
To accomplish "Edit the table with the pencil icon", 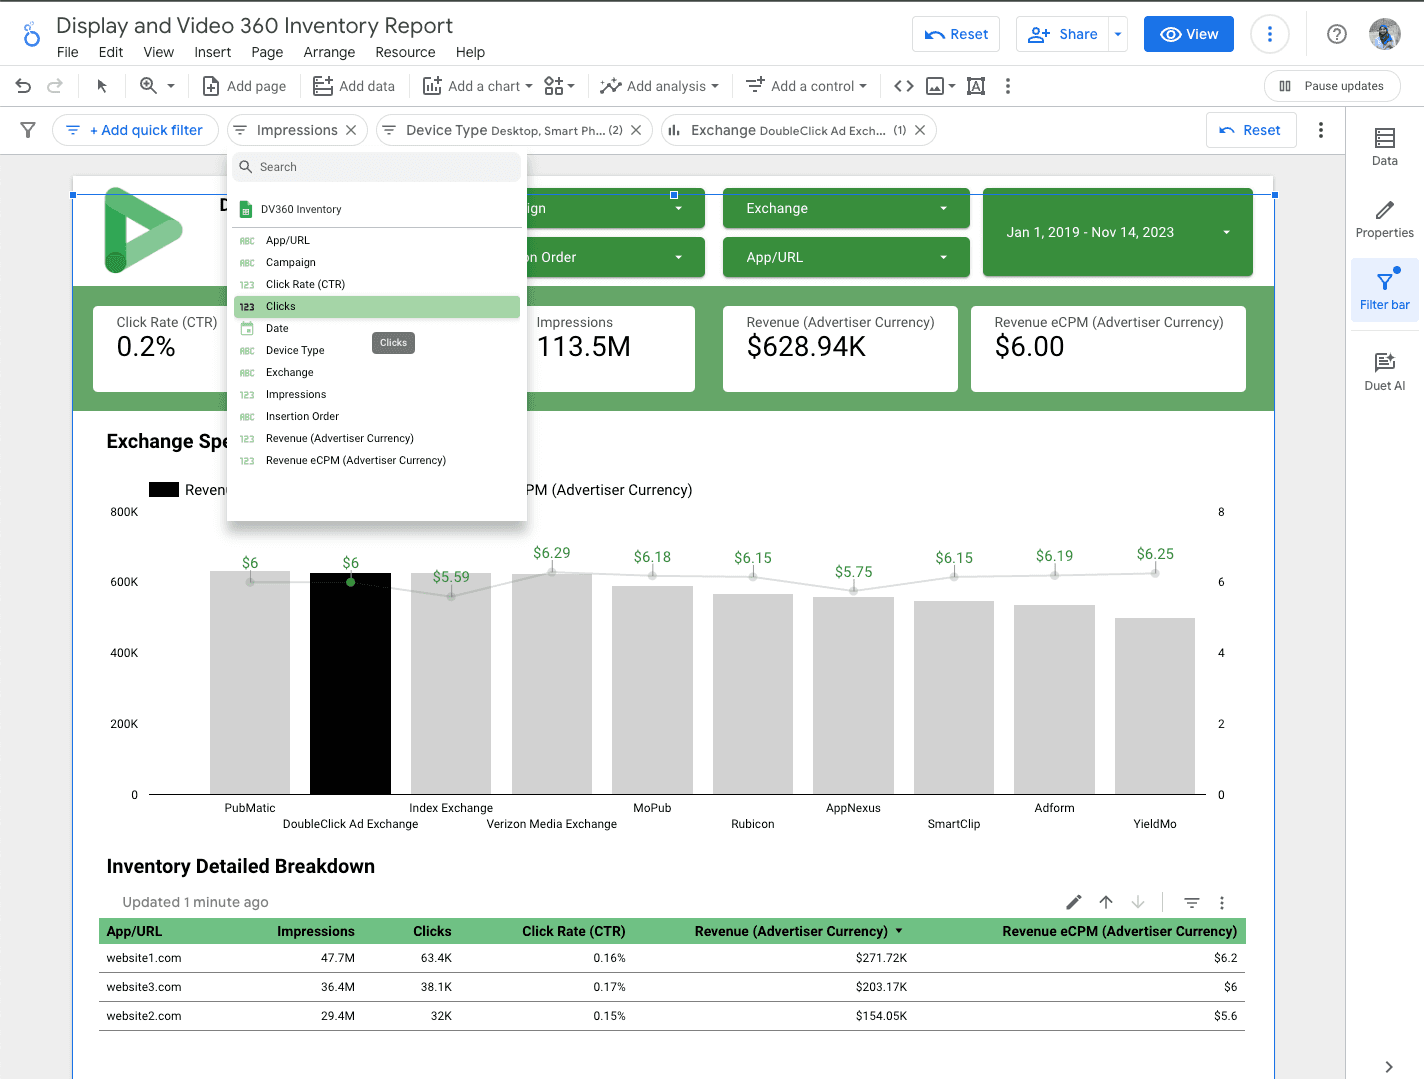I will tap(1074, 902).
